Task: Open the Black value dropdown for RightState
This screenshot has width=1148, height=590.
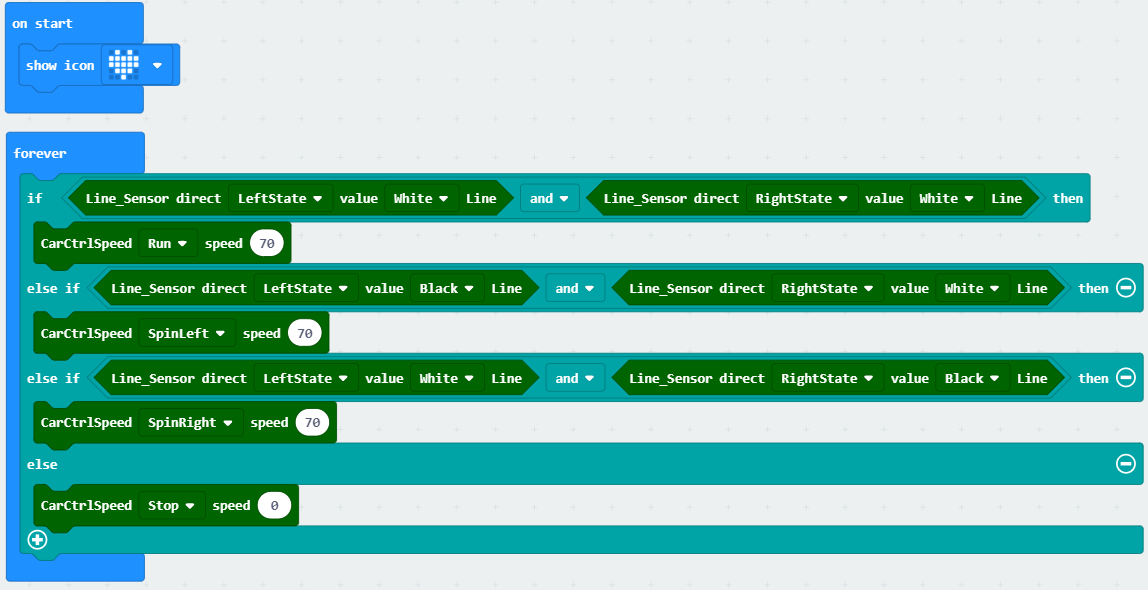Action: point(972,379)
